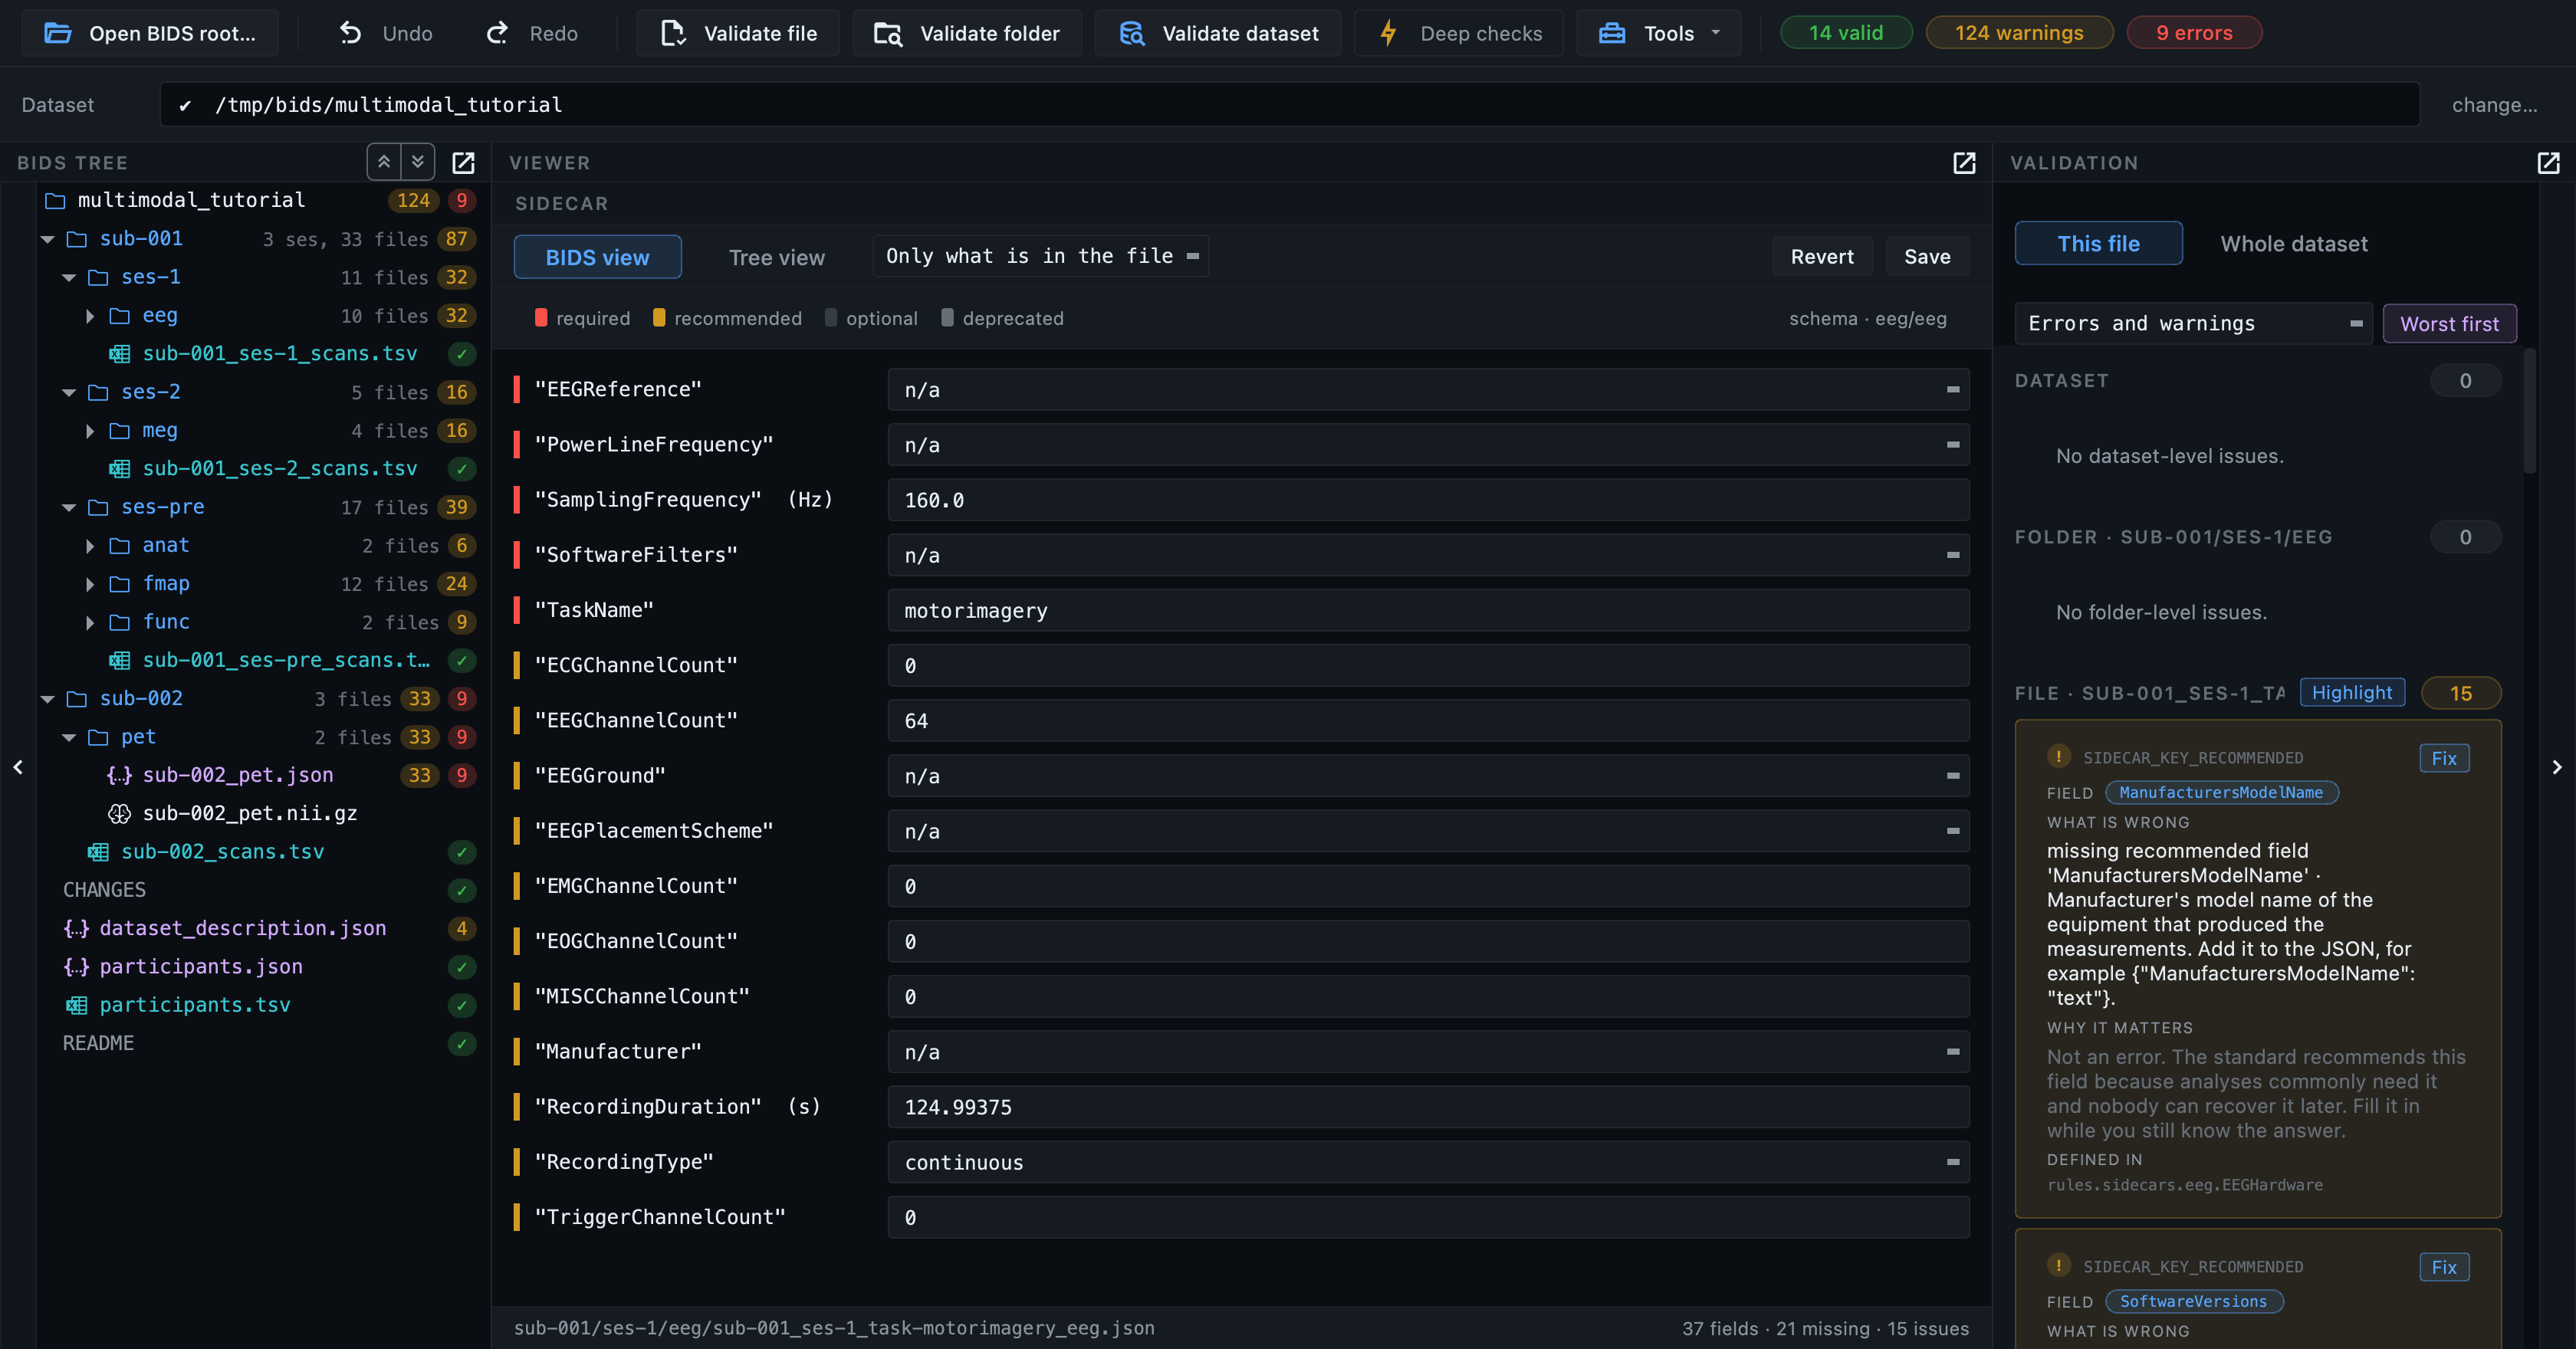Pop out the BIDS tree panel
Image resolution: width=2576 pixels, height=1349 pixels.
(463, 162)
